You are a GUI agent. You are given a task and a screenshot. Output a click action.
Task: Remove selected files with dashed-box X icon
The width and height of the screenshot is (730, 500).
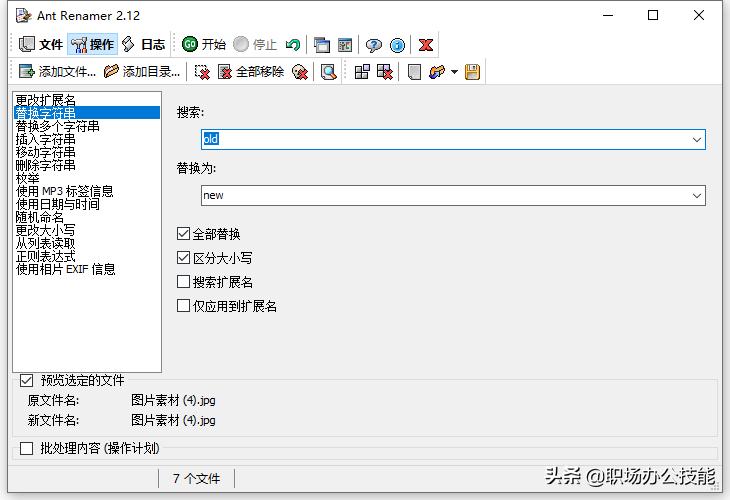pyautogui.click(x=202, y=72)
